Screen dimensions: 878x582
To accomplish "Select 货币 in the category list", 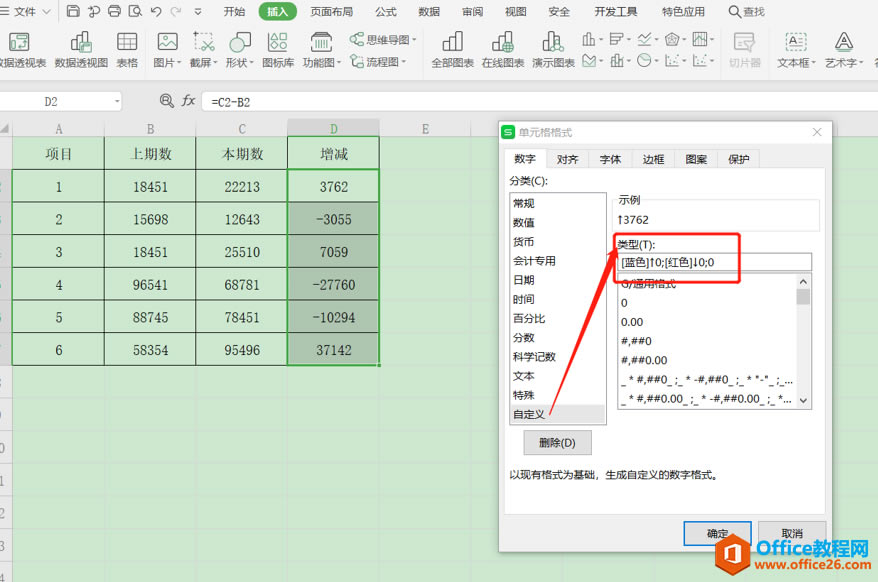I will click(x=558, y=241).
